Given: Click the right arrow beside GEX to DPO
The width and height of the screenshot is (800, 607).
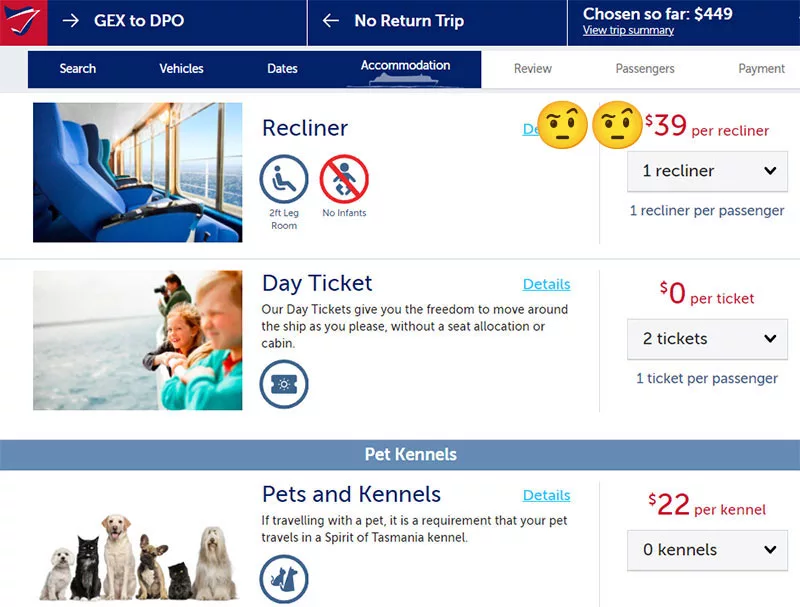Looking at the screenshot, I should tap(71, 21).
